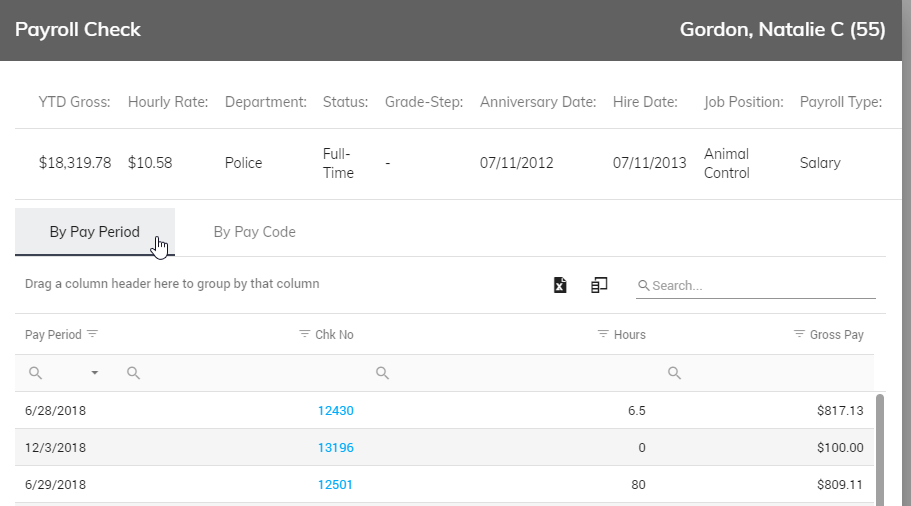Click the Hours header filter icon

click(603, 334)
